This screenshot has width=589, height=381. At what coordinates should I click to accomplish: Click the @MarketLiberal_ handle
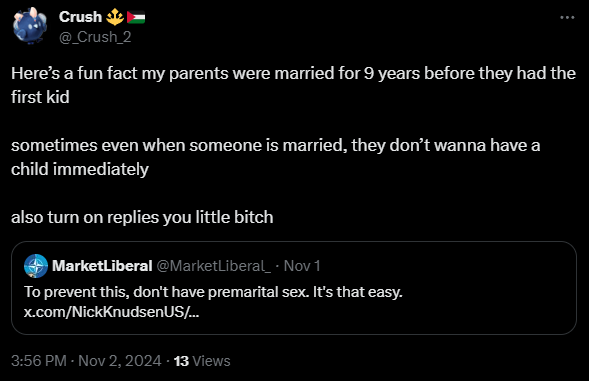pos(213,266)
